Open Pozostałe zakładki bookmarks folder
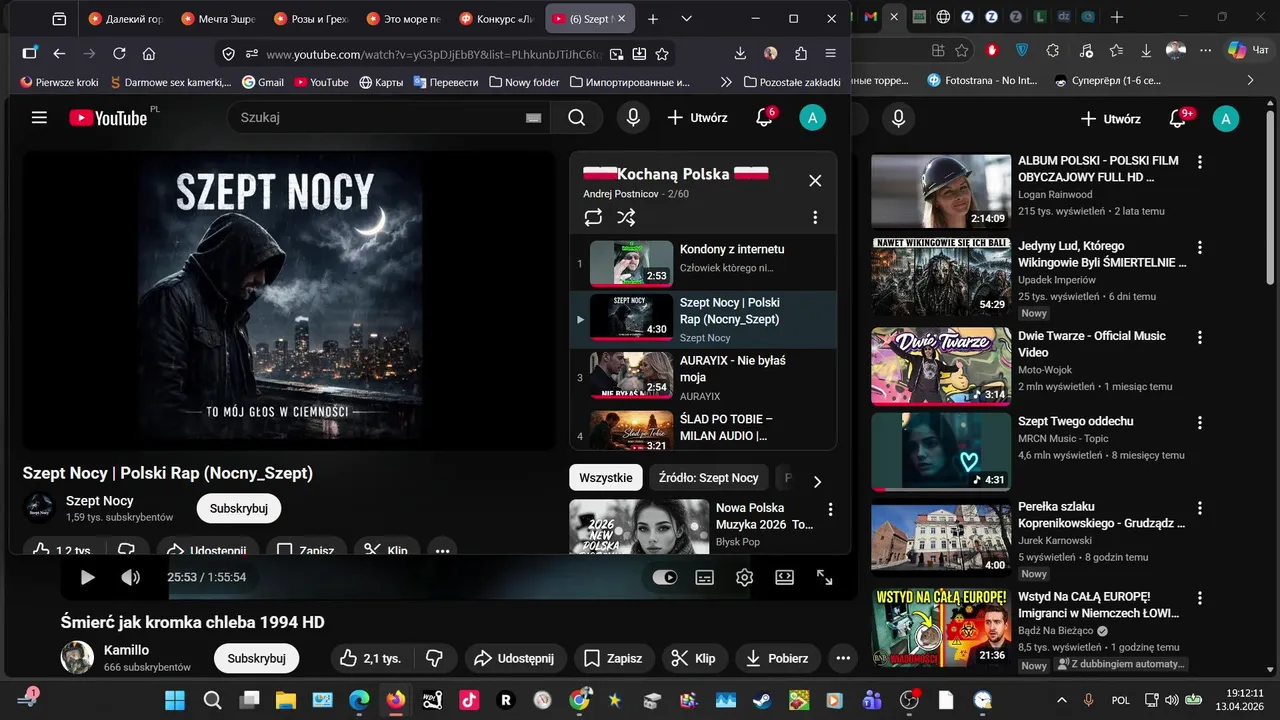The width and height of the screenshot is (1280, 720). coord(792,82)
